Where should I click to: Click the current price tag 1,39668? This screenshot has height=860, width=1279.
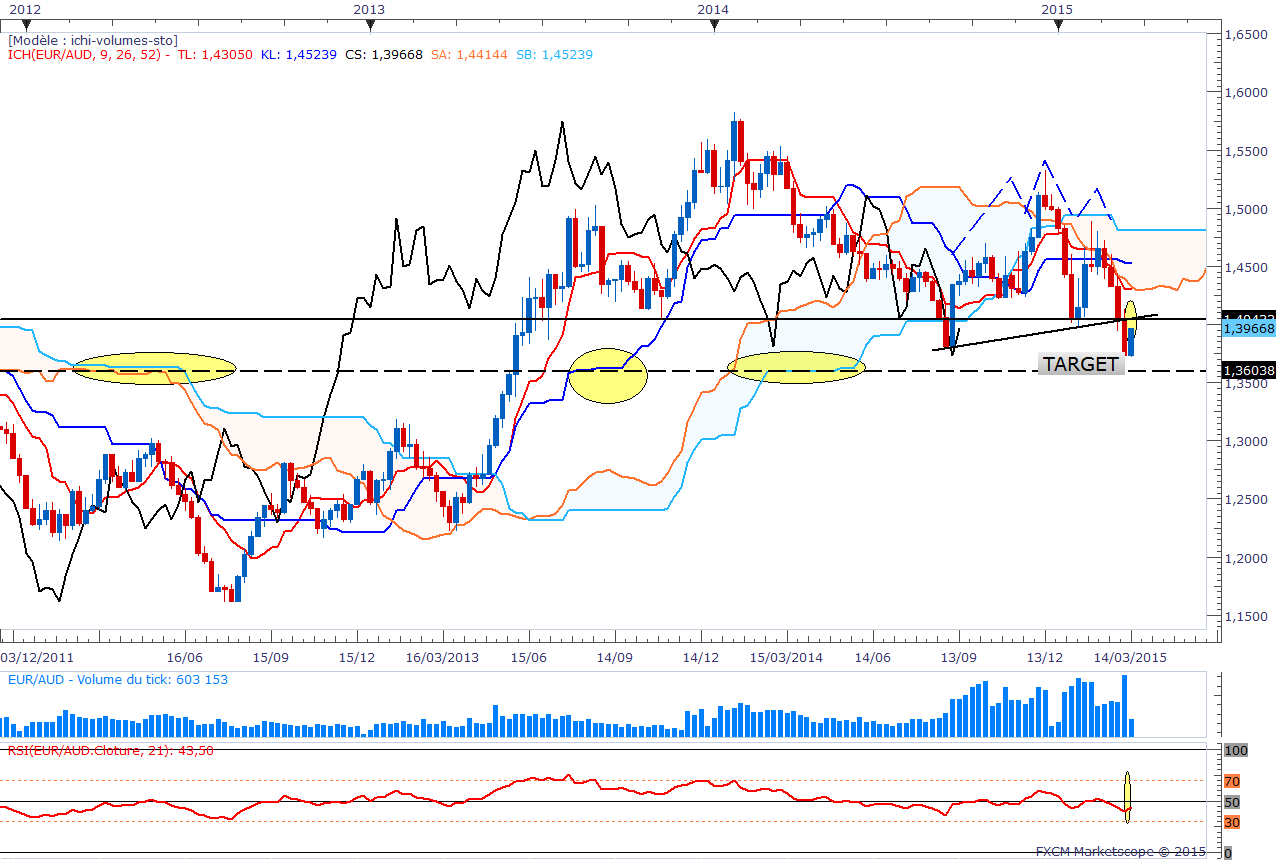pyautogui.click(x=1249, y=328)
